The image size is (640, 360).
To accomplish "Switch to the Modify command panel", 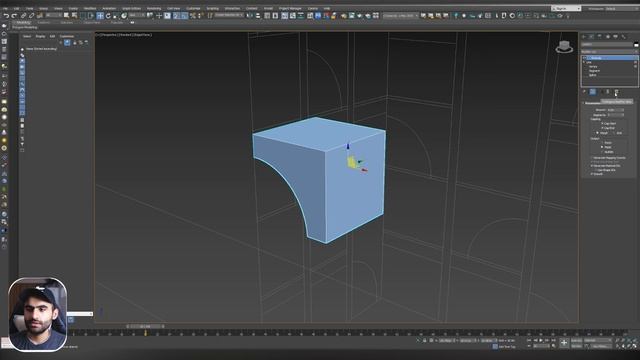I will (592, 37).
